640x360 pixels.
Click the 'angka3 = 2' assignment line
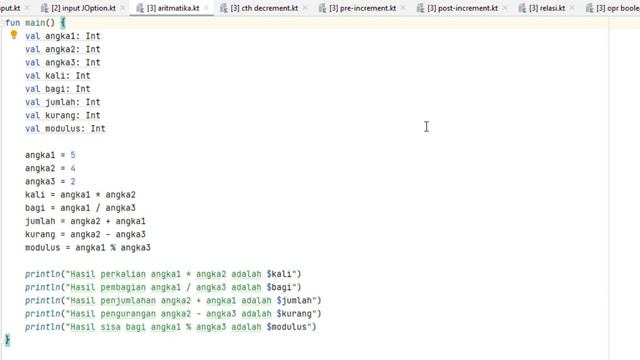coord(50,181)
